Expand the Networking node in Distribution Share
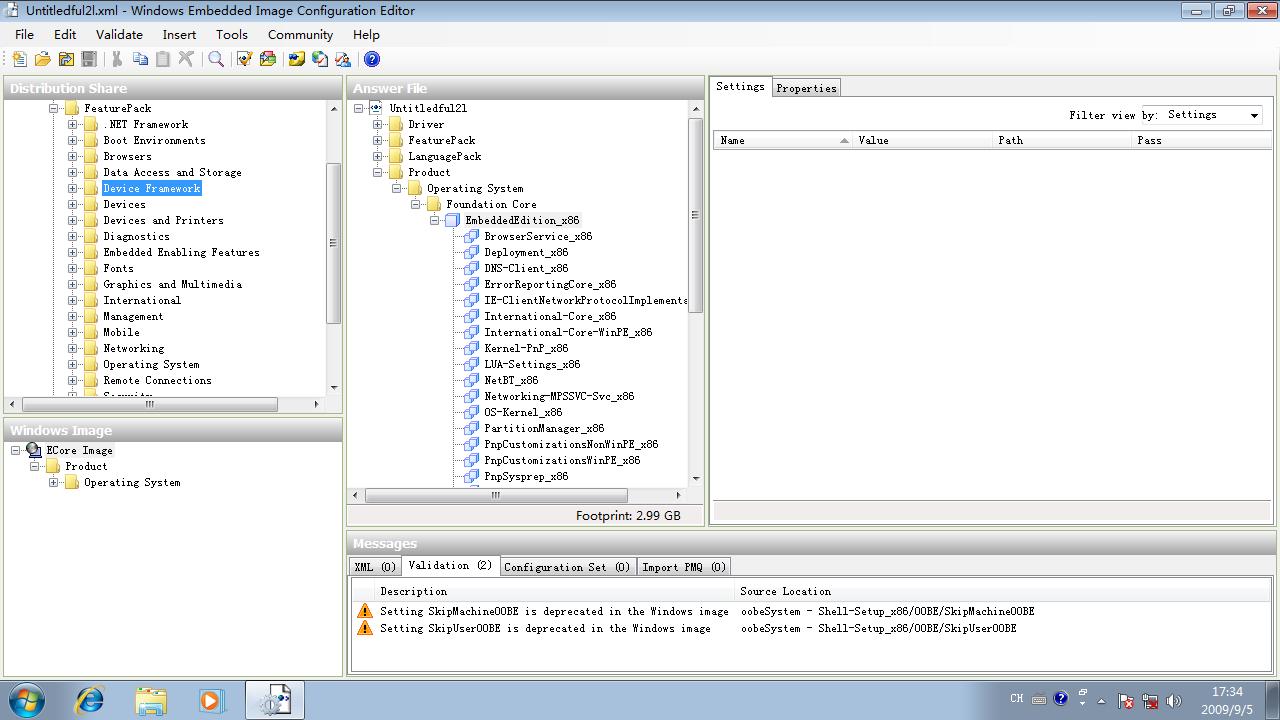The height and width of the screenshot is (720, 1280). [72, 349]
